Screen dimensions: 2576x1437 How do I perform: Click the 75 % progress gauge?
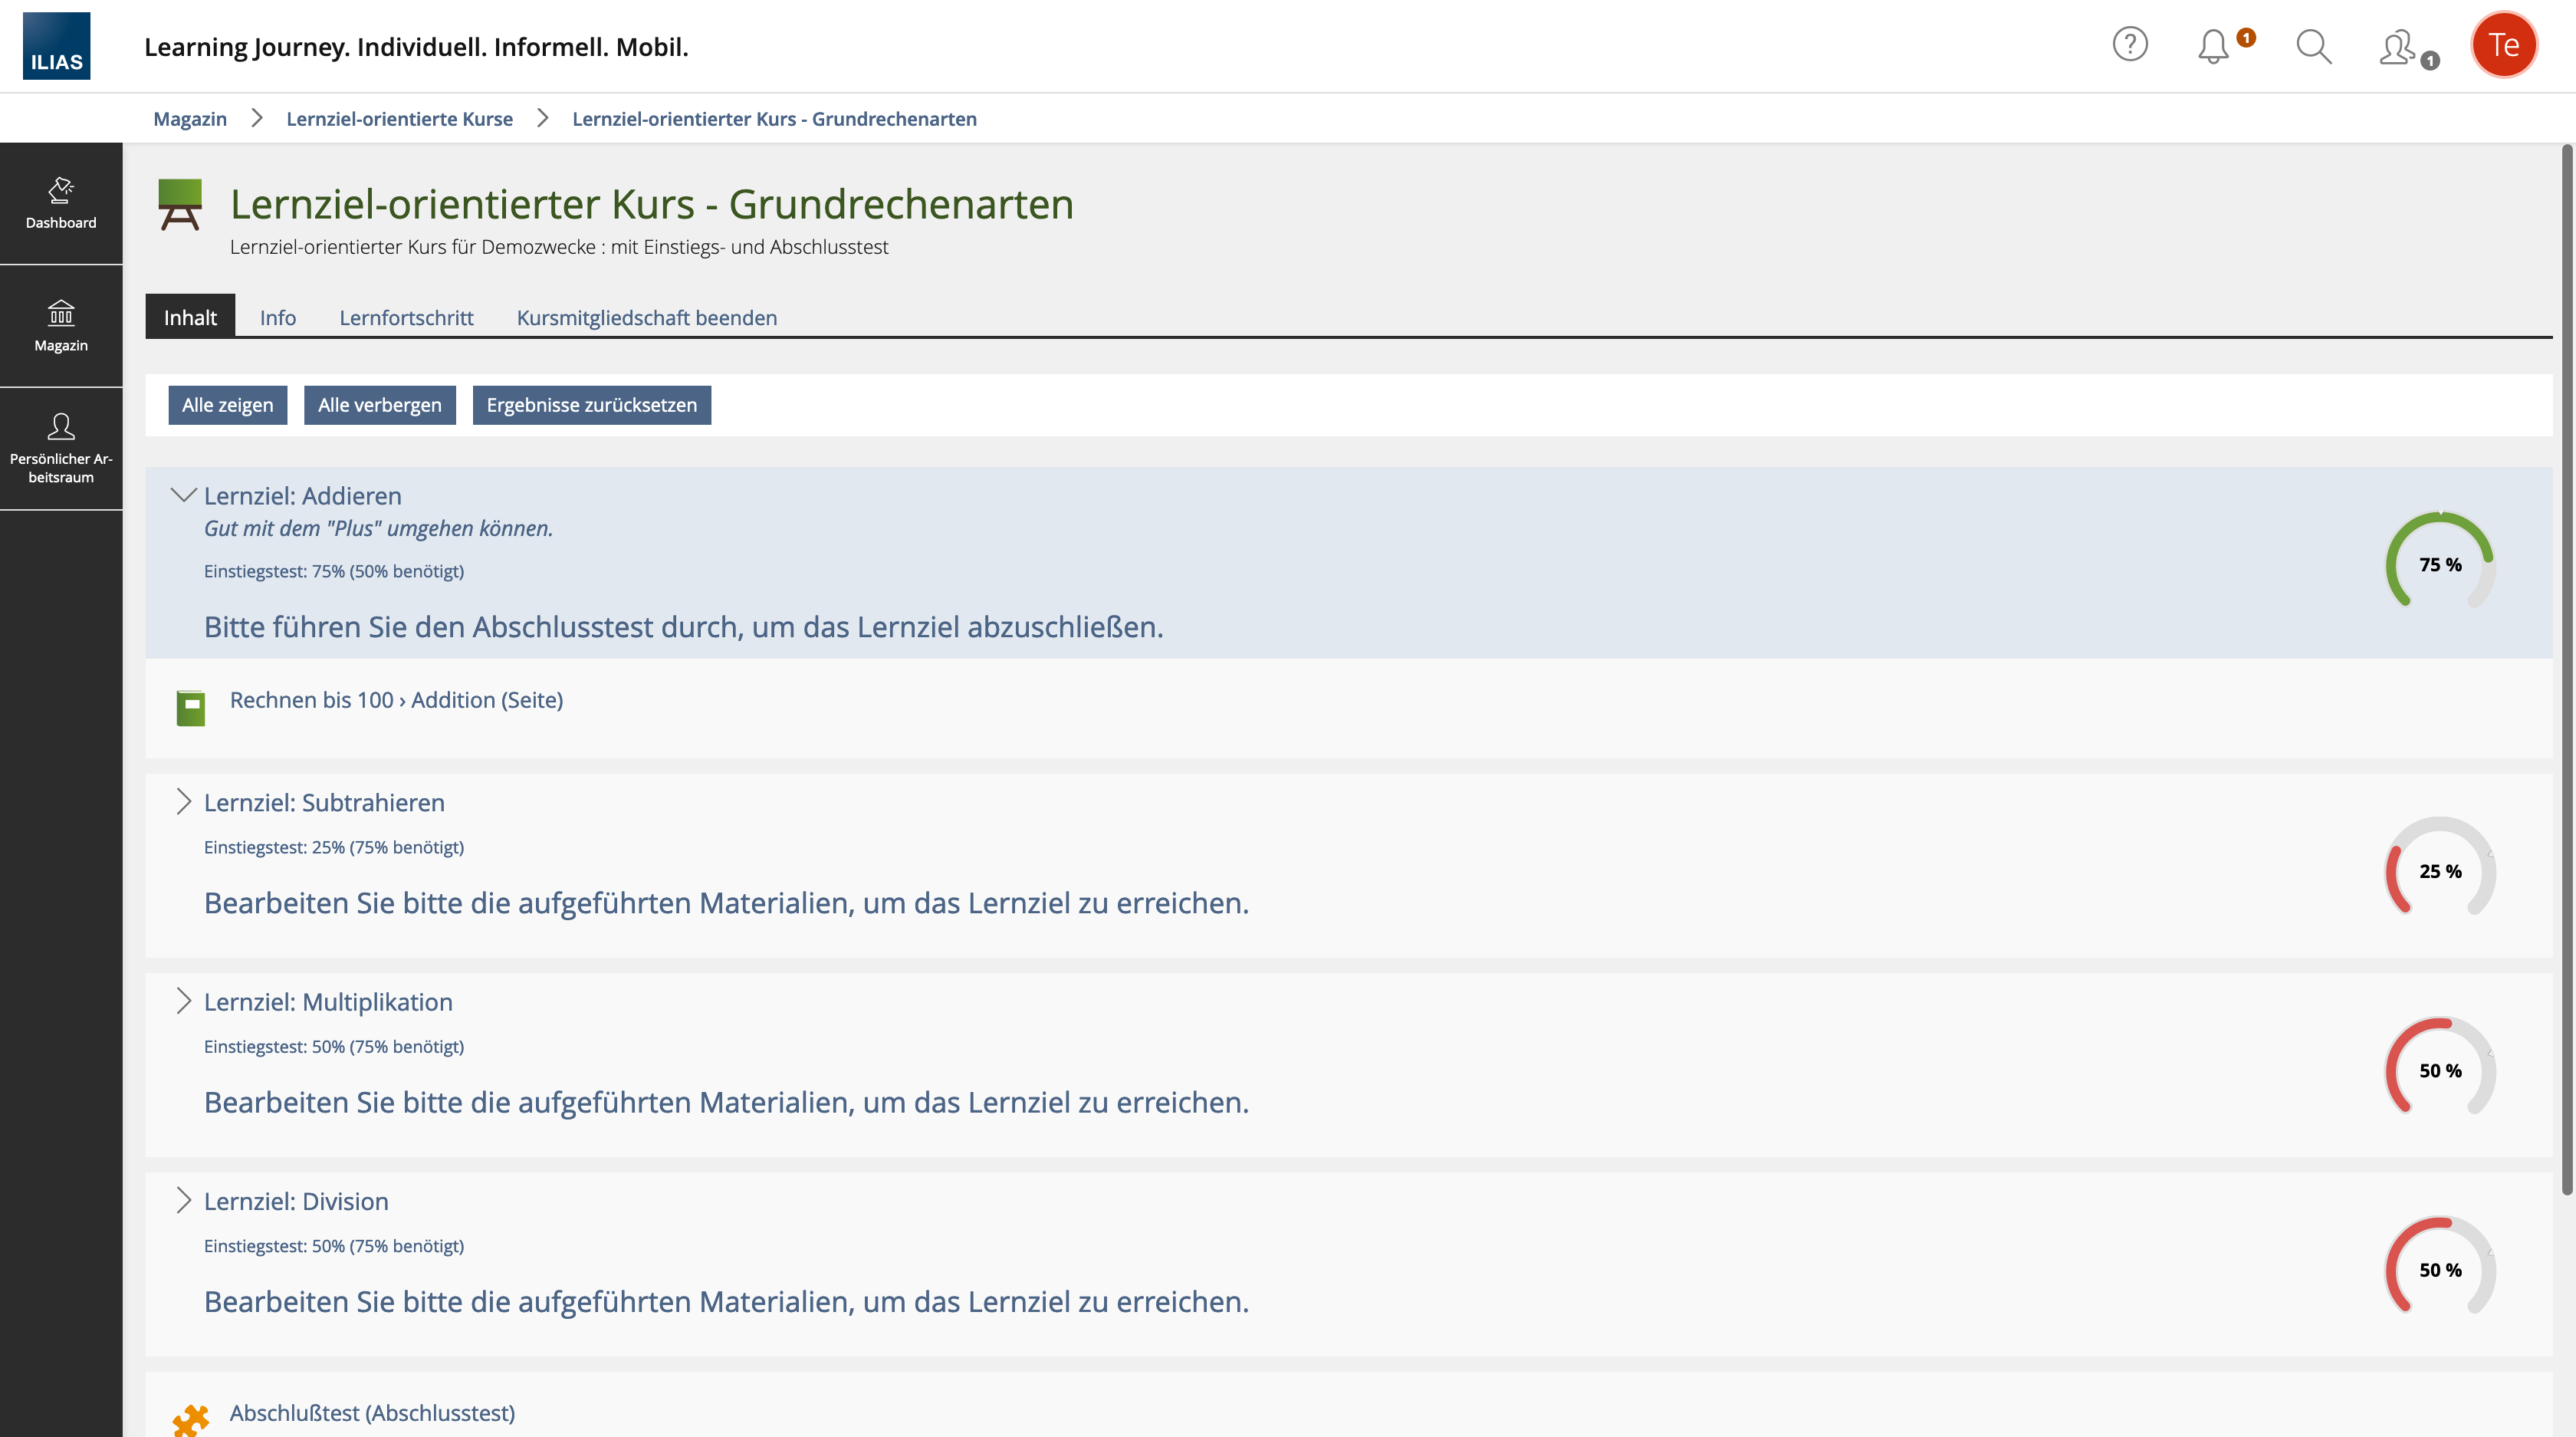(x=2439, y=563)
